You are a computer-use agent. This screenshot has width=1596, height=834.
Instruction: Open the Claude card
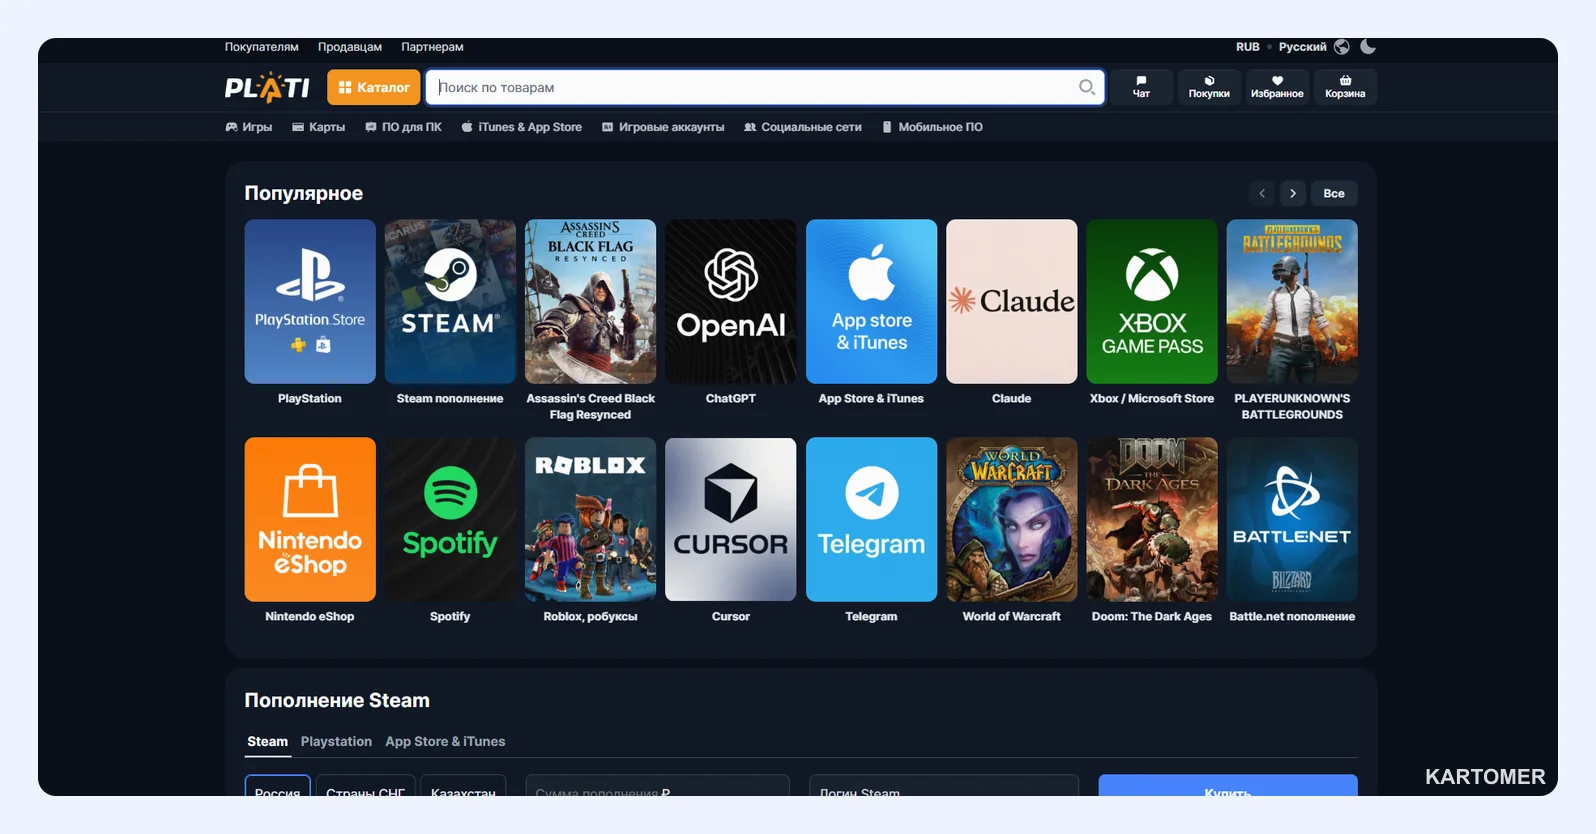coord(1012,301)
